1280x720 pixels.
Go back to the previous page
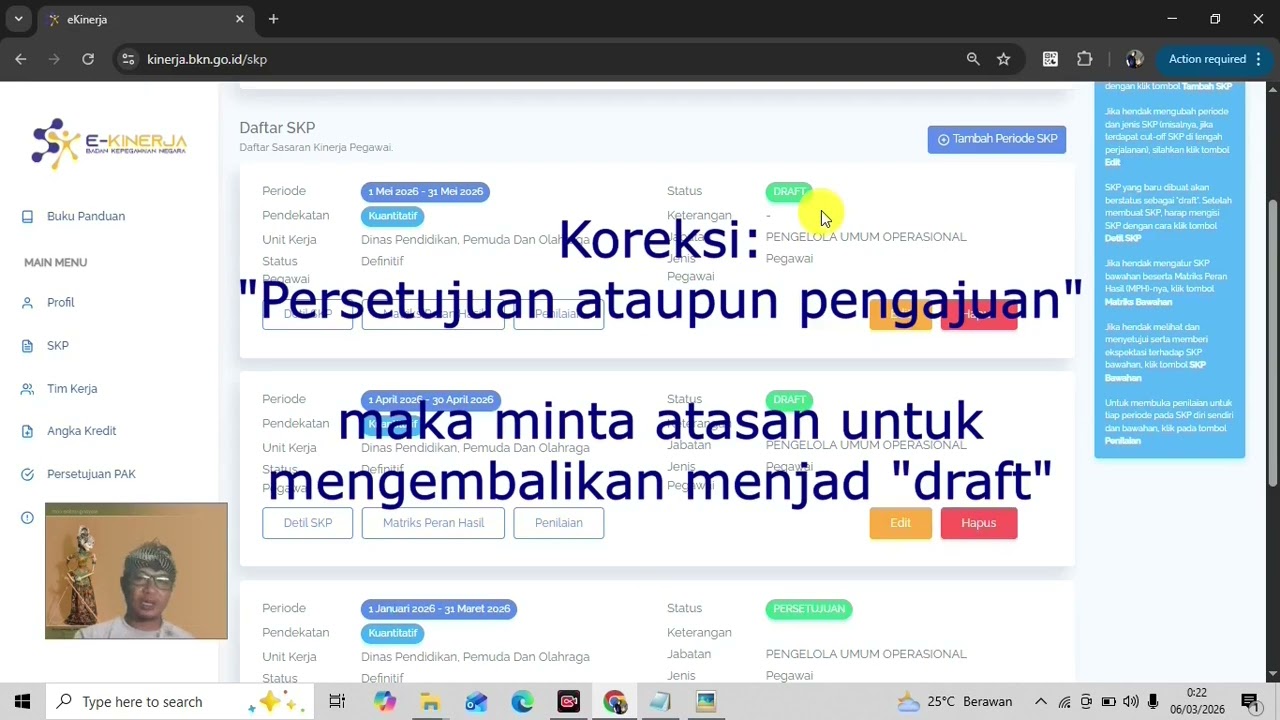coord(20,59)
